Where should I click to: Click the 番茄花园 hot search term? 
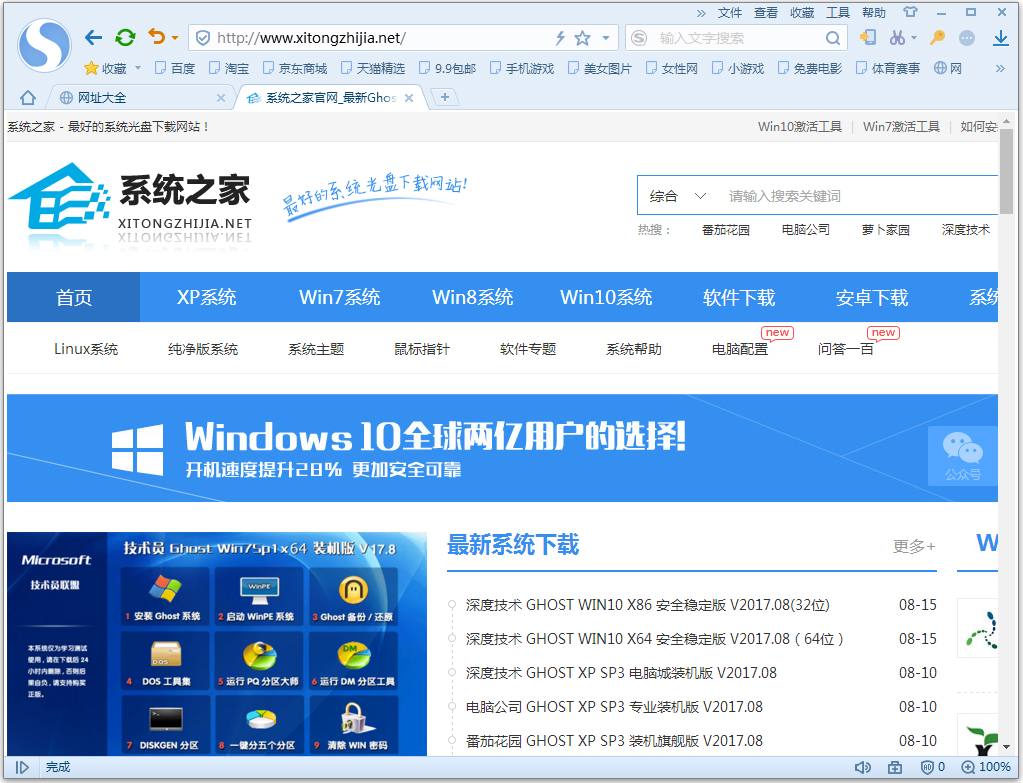pyautogui.click(x=725, y=230)
